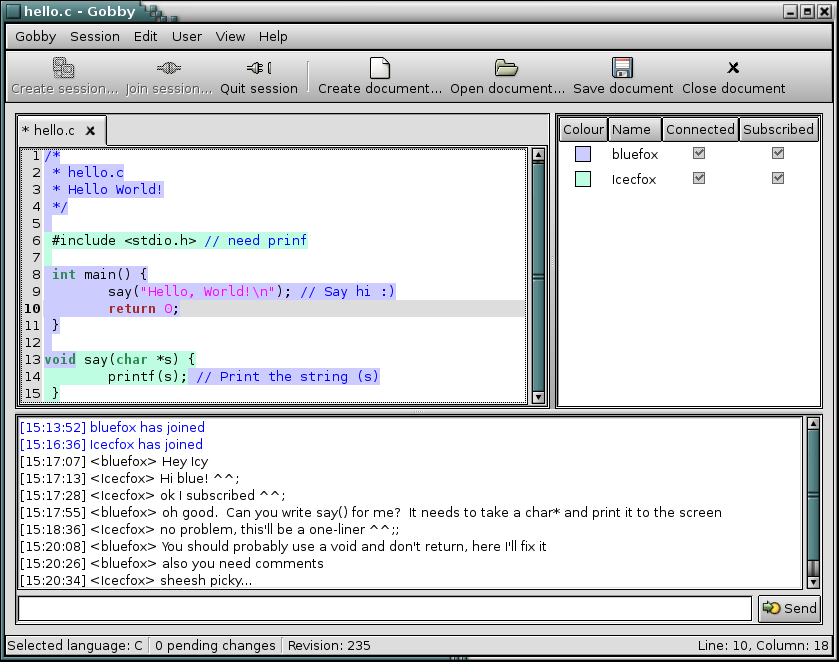Click the Create document page icon

[x=380, y=68]
